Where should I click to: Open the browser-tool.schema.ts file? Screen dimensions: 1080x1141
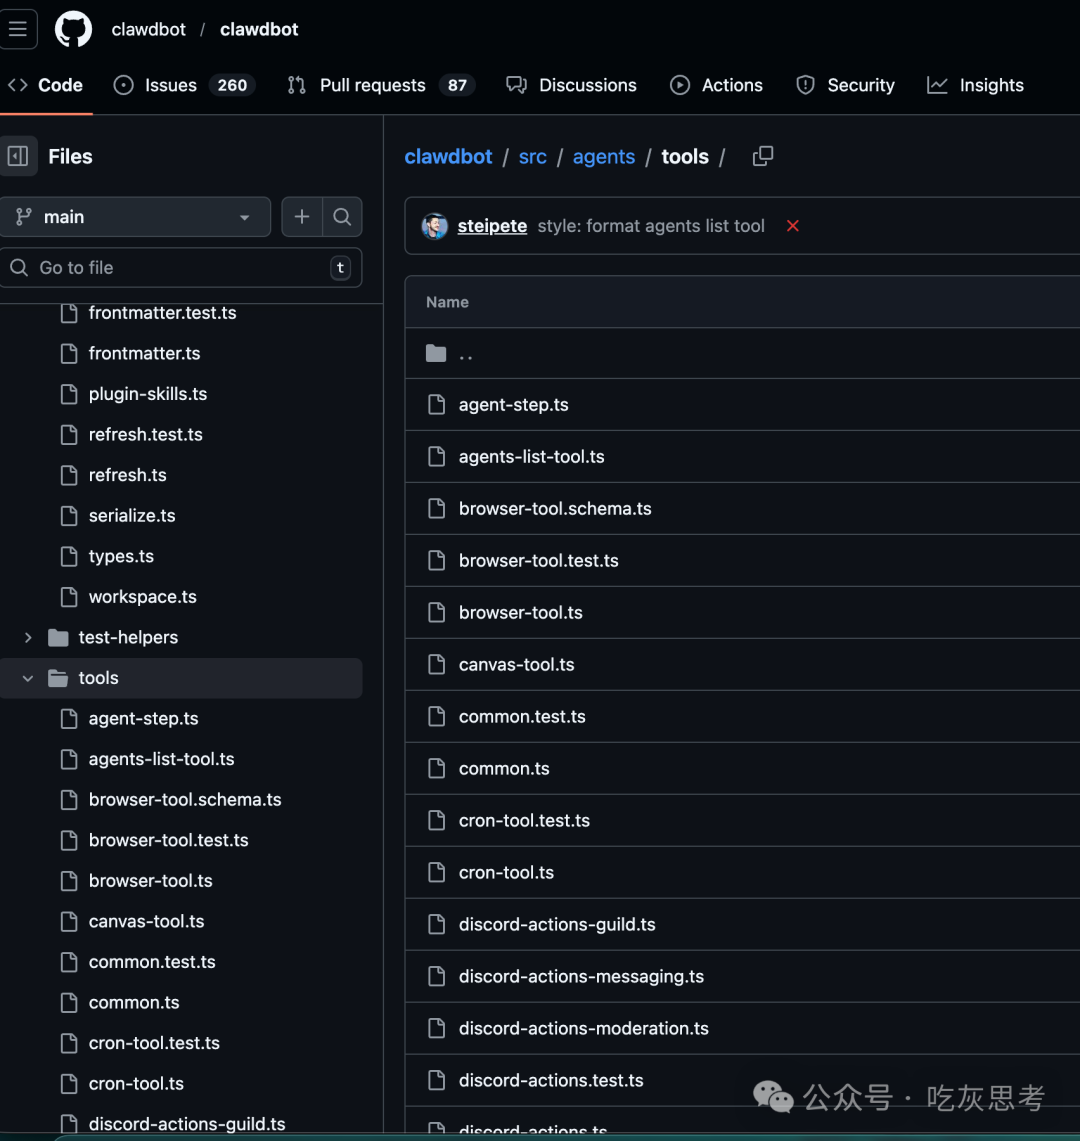click(555, 508)
